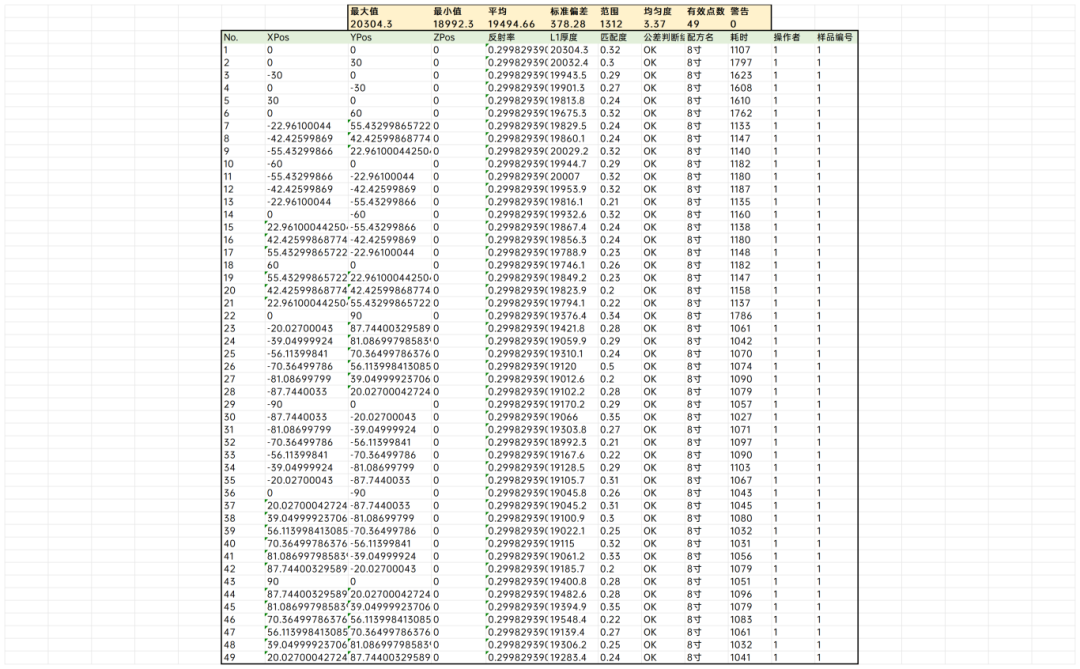The height and width of the screenshot is (669, 1080).
Task: Click L1 thickness cell 20032.4
Action: coord(573,63)
